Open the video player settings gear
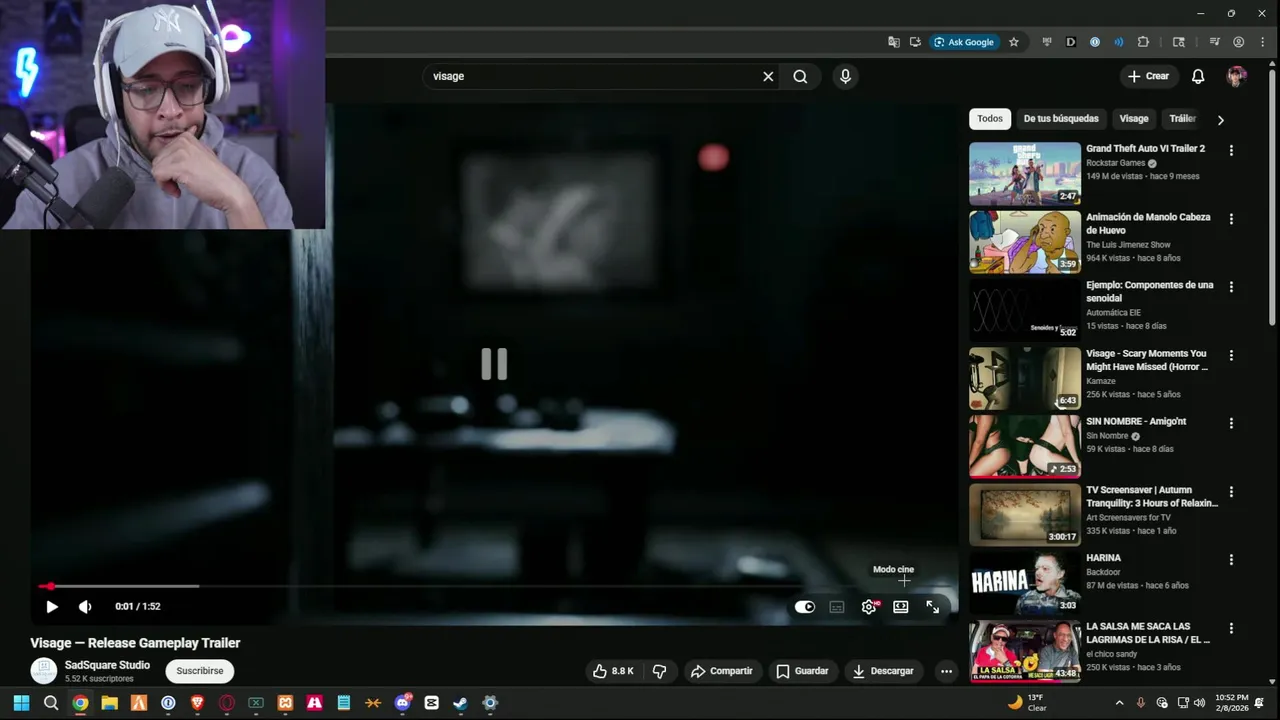The image size is (1280, 720). tap(869, 607)
